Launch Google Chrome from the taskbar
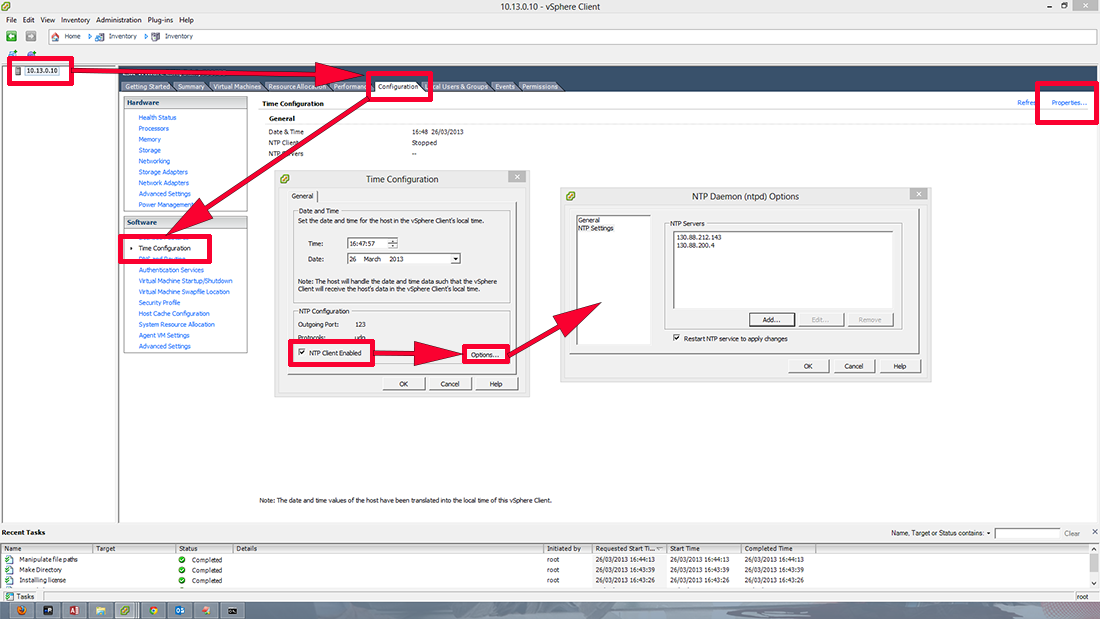 point(153,610)
